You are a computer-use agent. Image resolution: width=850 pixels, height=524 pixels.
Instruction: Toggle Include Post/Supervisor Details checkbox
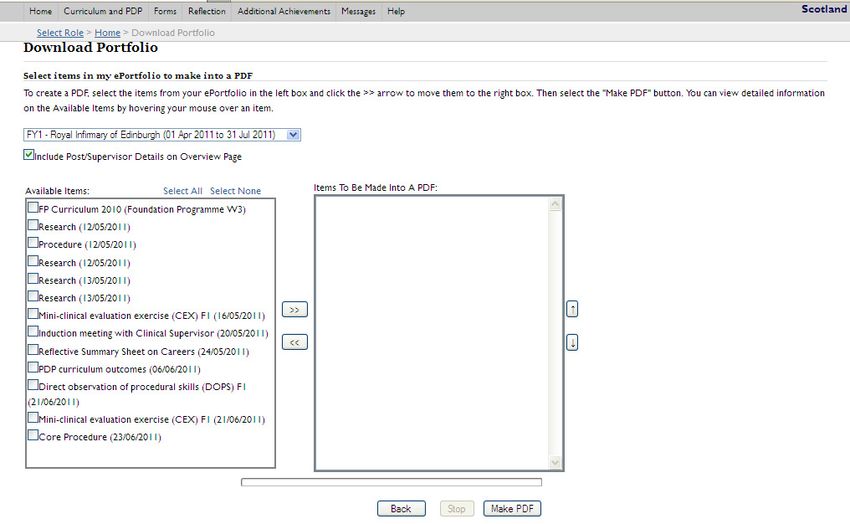click(29, 154)
